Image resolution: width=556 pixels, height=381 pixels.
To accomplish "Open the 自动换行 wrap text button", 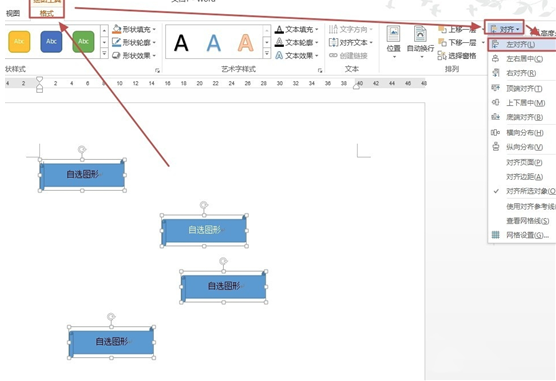I will 420,42.
